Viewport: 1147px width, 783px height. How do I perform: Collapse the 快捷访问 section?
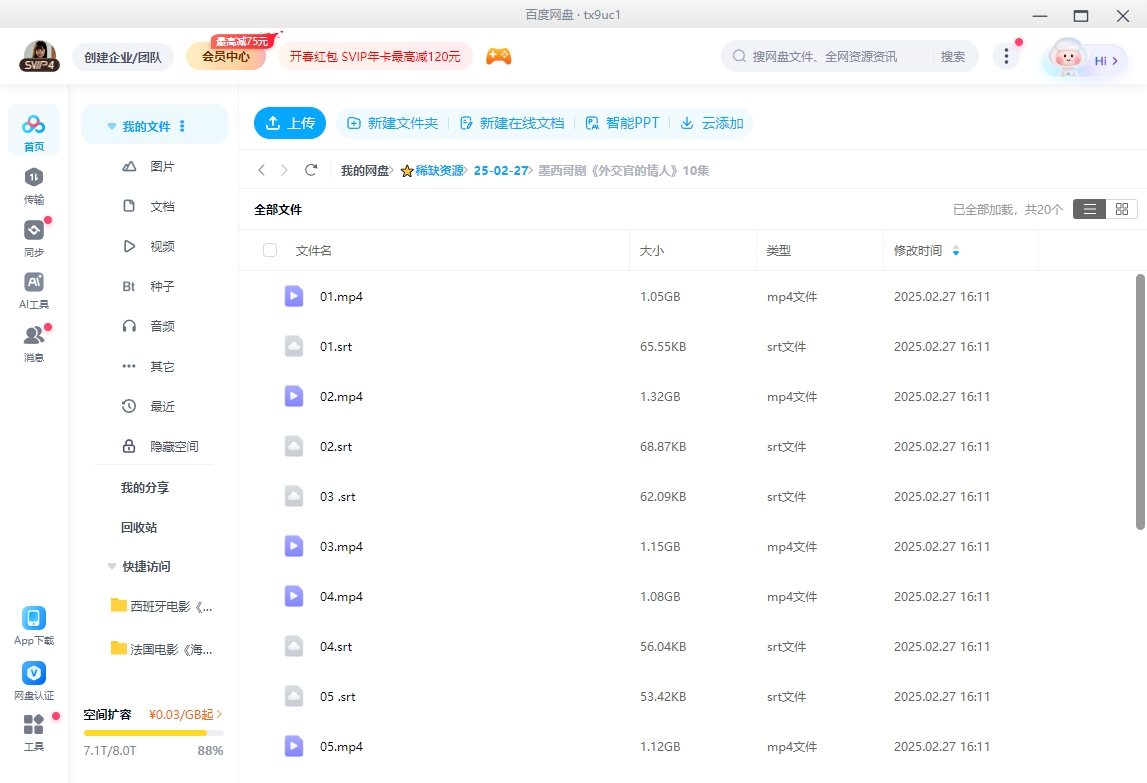pyautogui.click(x=111, y=566)
